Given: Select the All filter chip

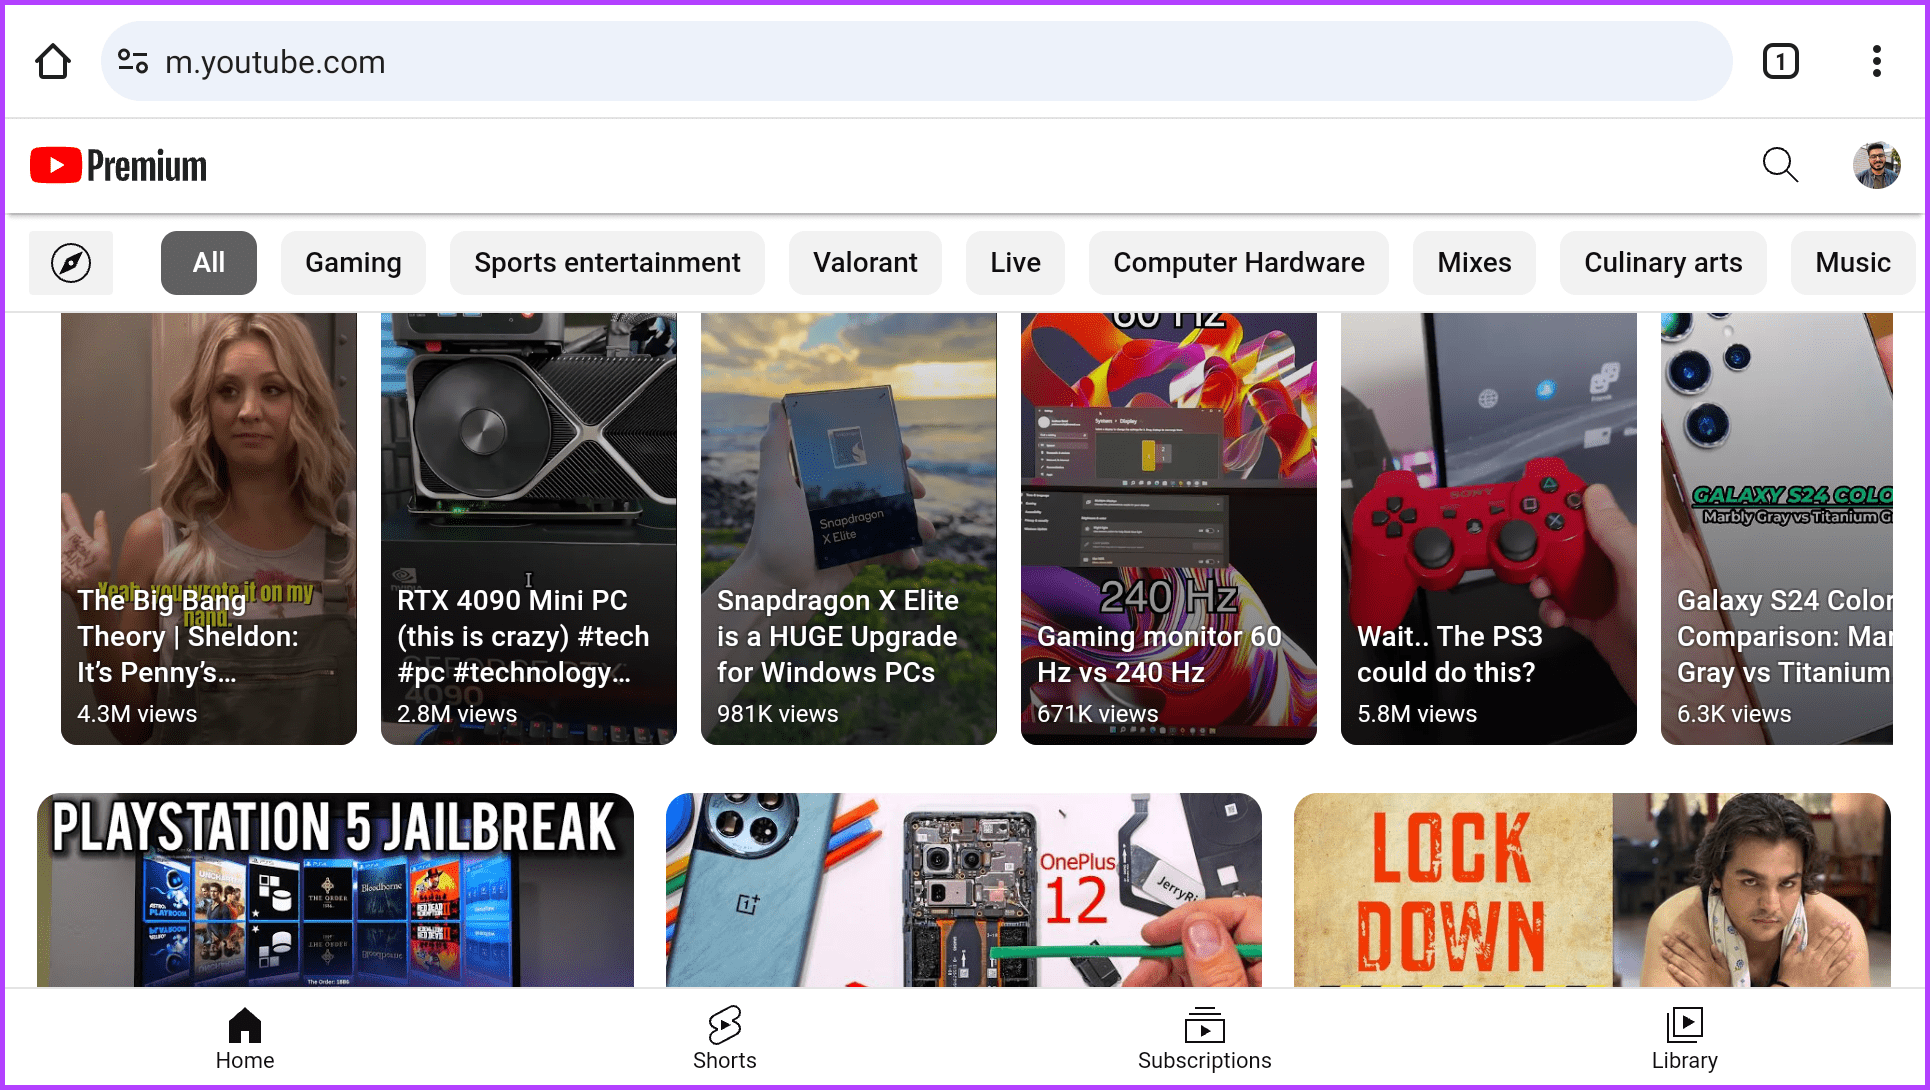Looking at the screenshot, I should [208, 262].
